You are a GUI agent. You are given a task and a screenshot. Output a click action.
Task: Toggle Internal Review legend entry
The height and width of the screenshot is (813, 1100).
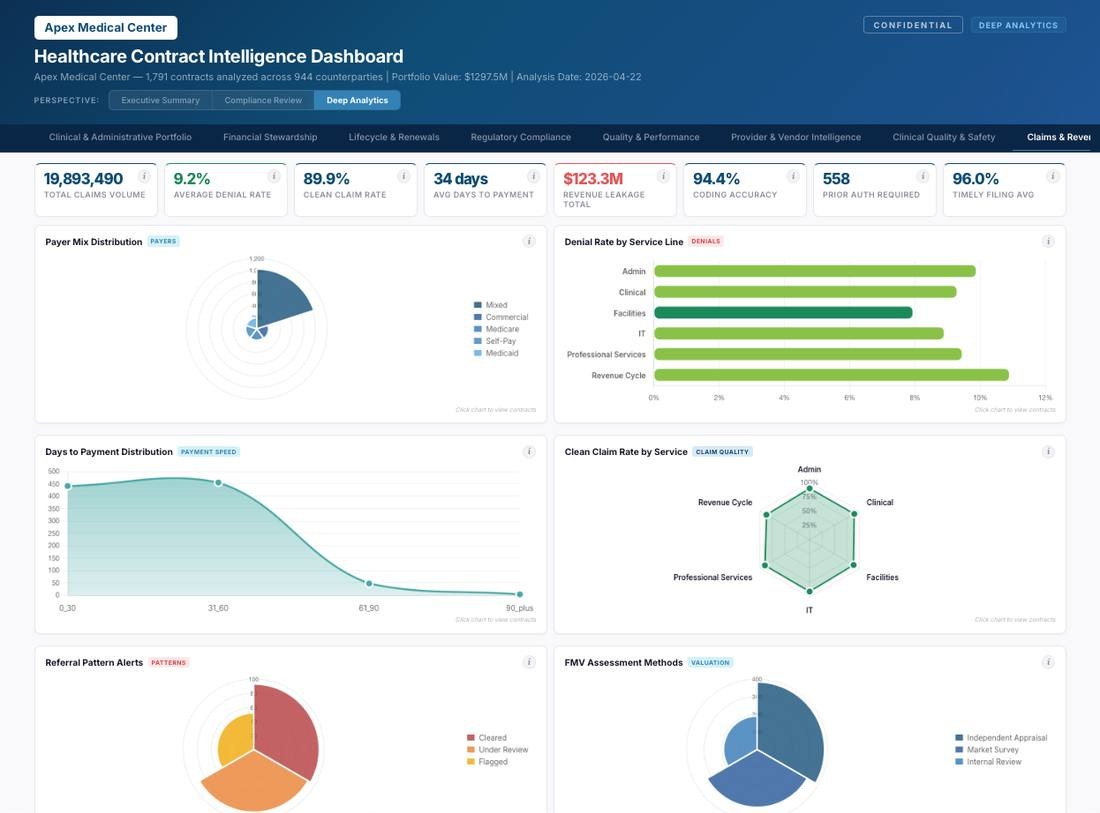[x=988, y=762]
